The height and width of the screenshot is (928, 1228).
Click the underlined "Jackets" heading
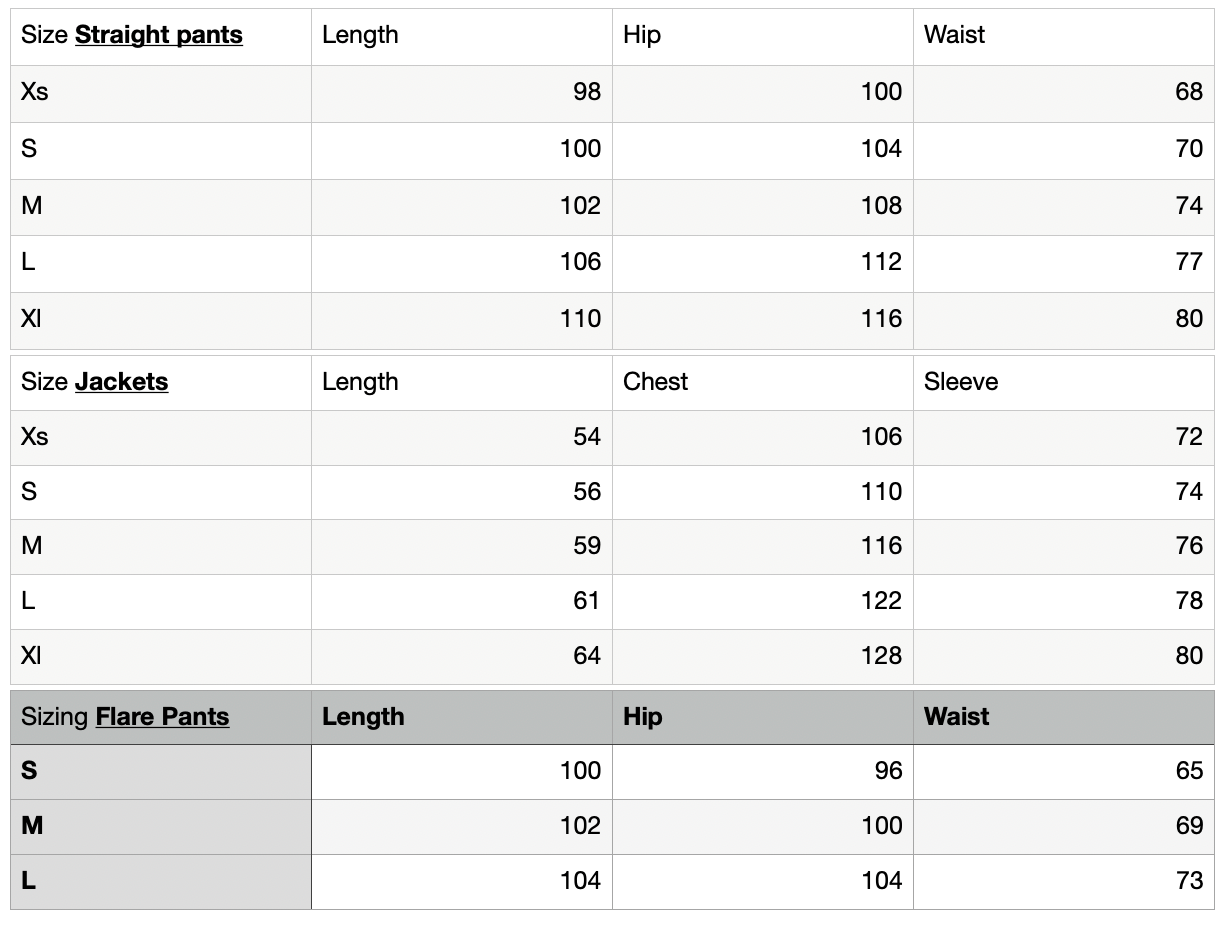click(x=121, y=382)
